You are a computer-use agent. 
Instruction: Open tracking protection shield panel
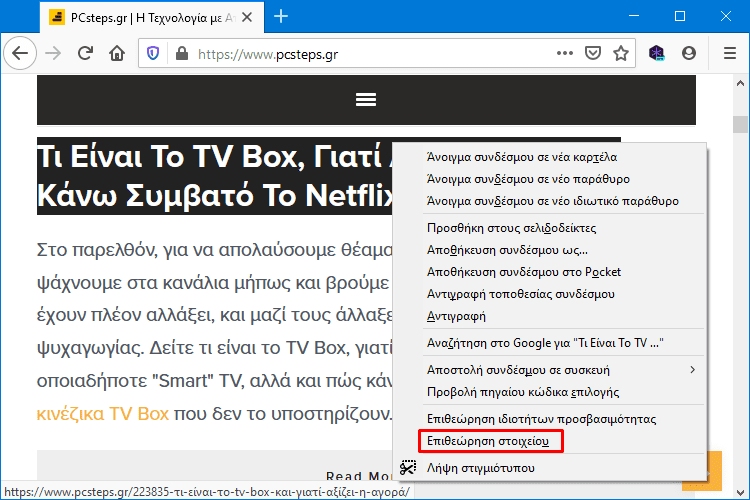(x=153, y=53)
